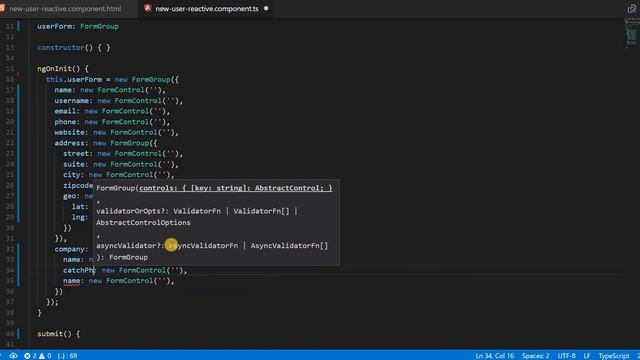Viewport: 640px width, 360px height.
Task: Select the new-user-reactive.component.ts tab
Action: click(x=207, y=9)
